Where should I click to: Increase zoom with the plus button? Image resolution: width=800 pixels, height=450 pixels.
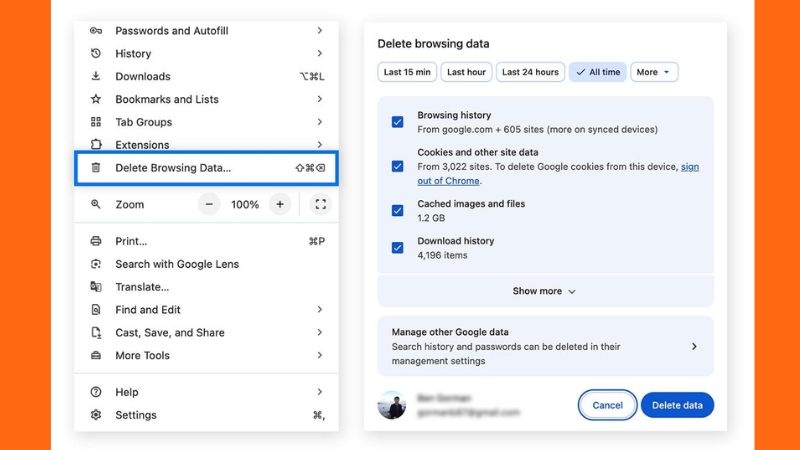[x=280, y=204]
